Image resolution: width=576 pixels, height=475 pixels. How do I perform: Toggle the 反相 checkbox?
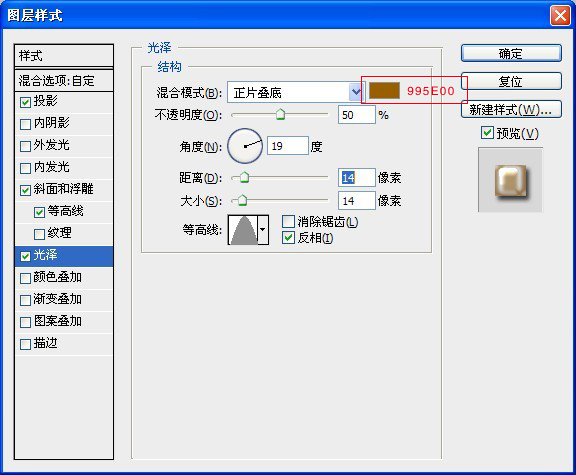pos(288,237)
